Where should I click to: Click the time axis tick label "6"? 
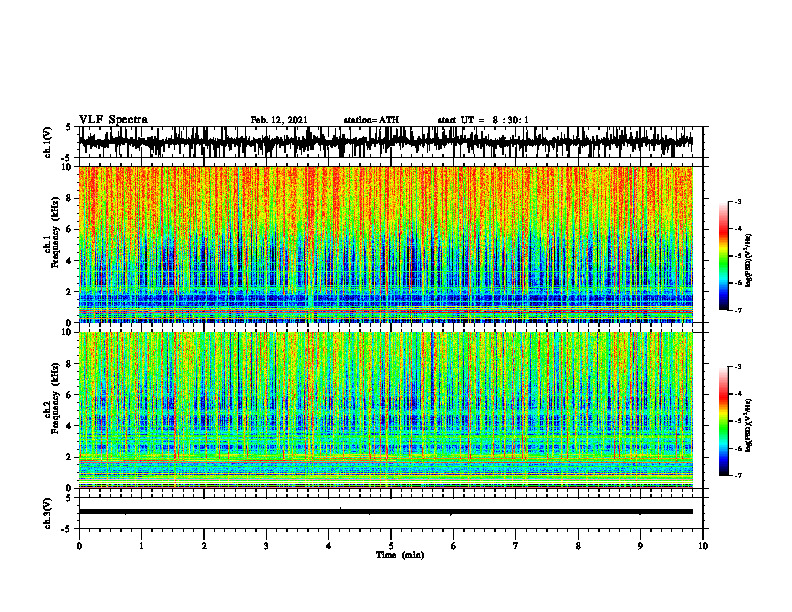tap(454, 546)
